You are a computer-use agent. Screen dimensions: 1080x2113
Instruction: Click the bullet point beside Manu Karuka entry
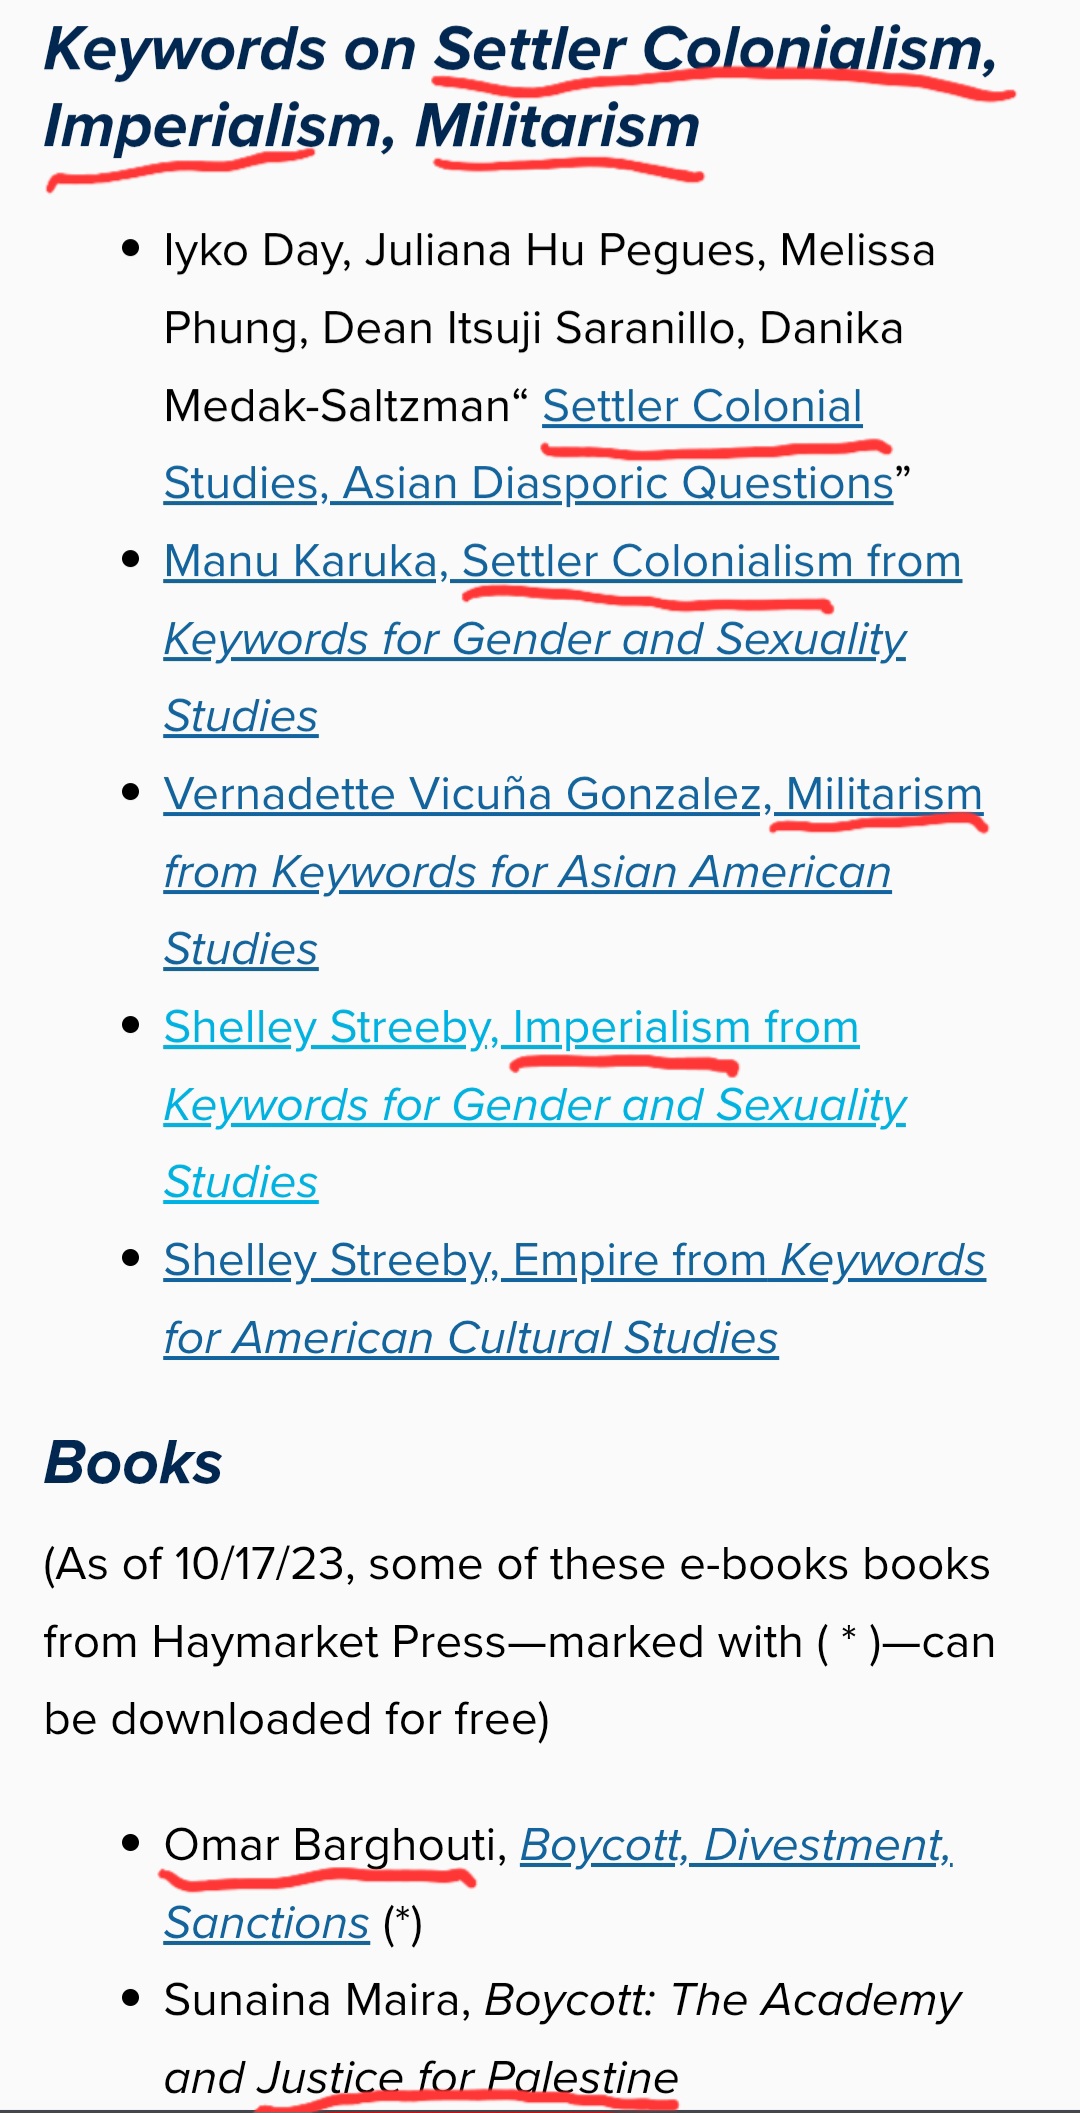[130, 560]
